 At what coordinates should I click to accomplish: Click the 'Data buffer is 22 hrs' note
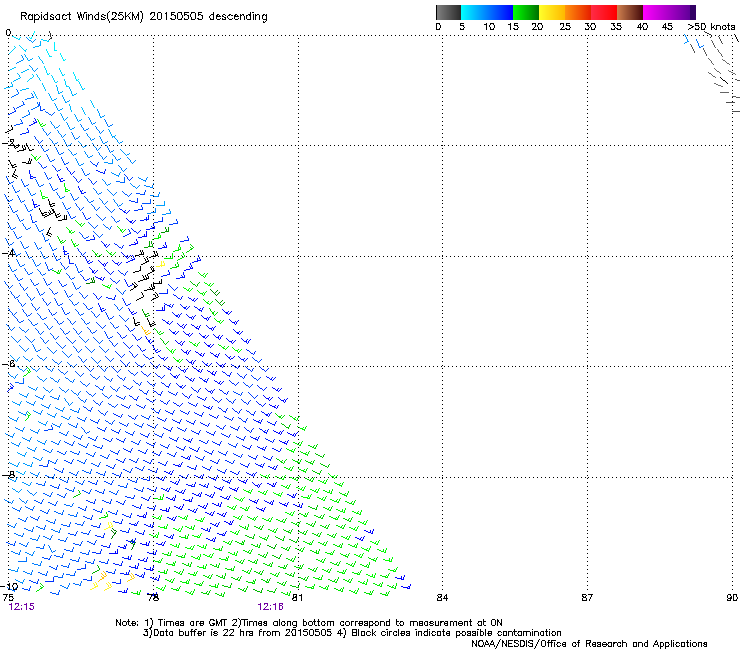click(352, 633)
